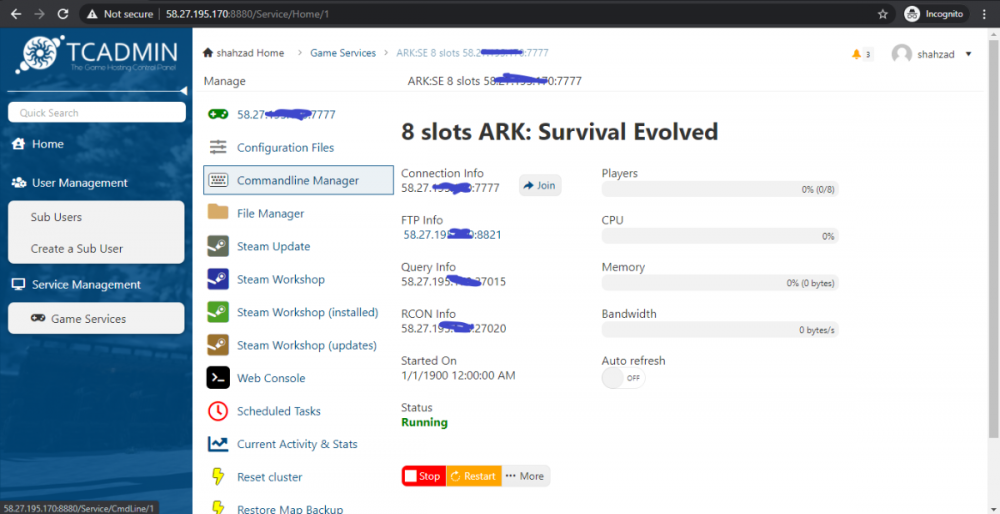Click the Players usage progress bar
Screen dimensions: 1000x514
(719, 189)
